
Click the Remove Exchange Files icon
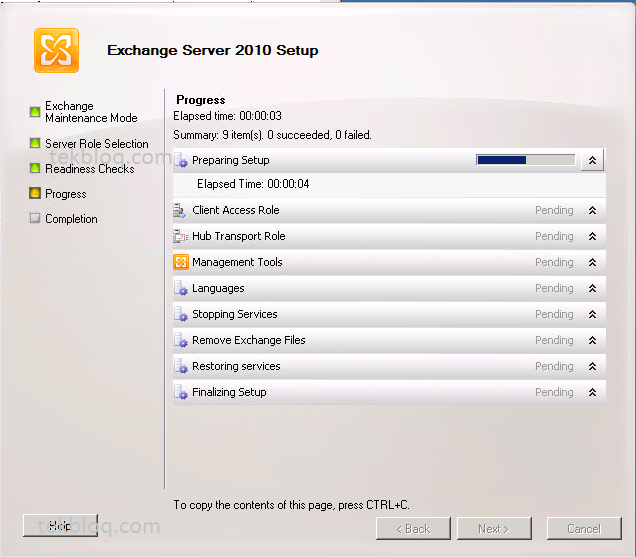[181, 340]
